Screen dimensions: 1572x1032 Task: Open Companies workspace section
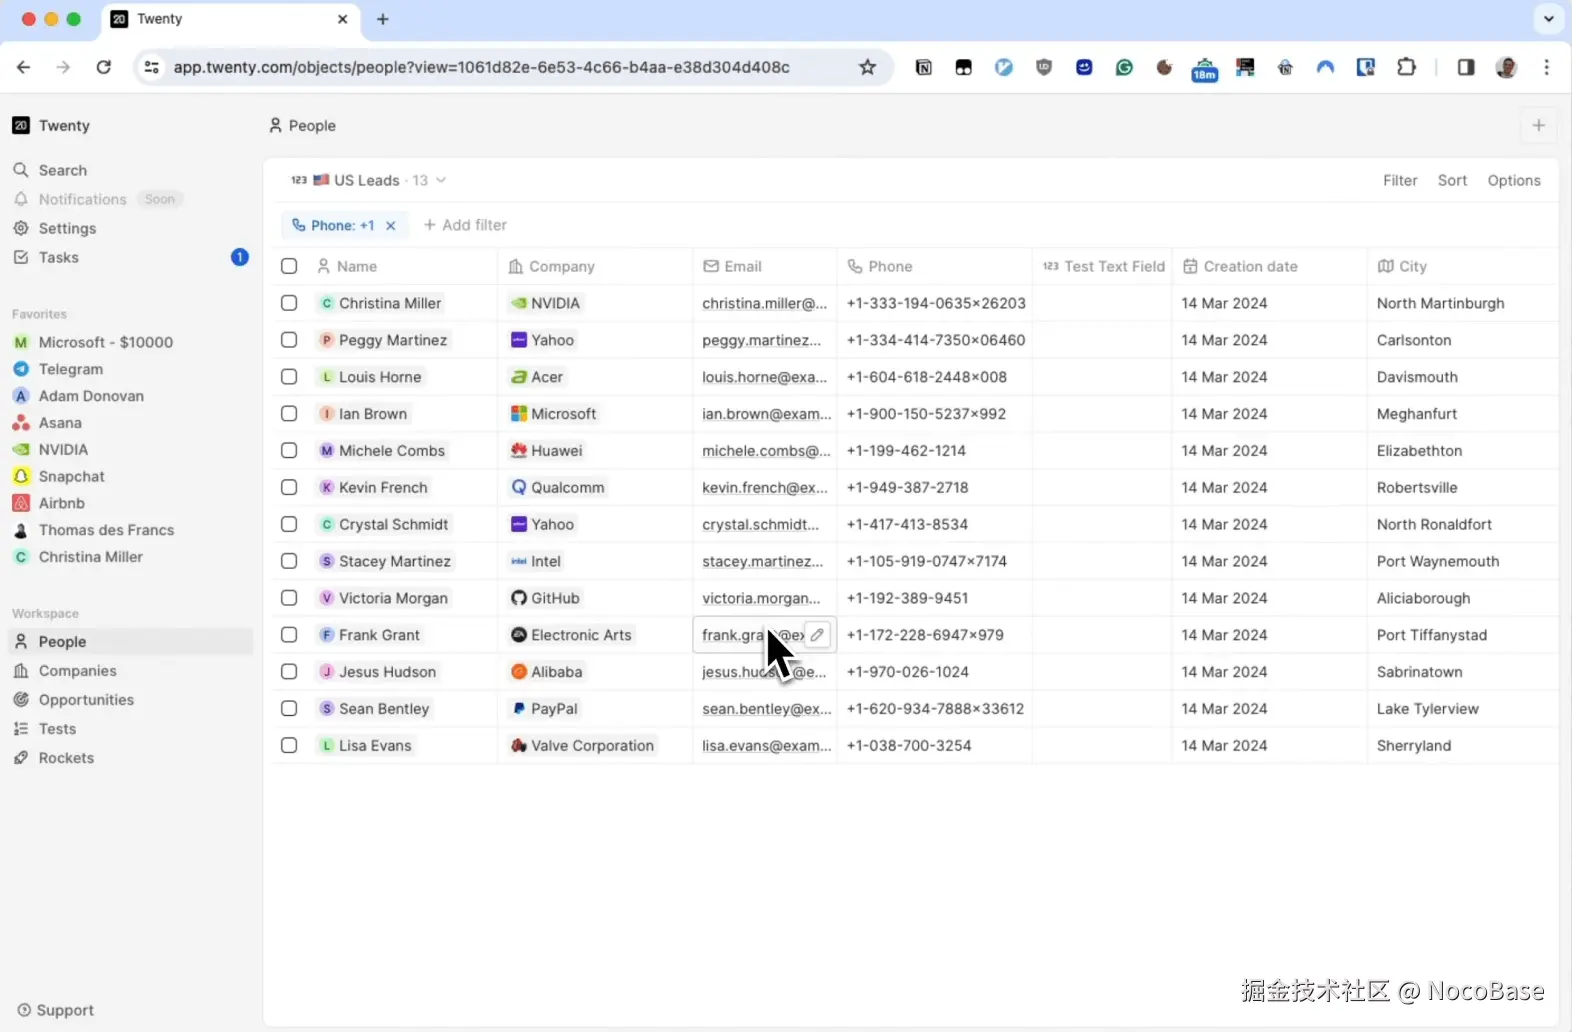77,671
